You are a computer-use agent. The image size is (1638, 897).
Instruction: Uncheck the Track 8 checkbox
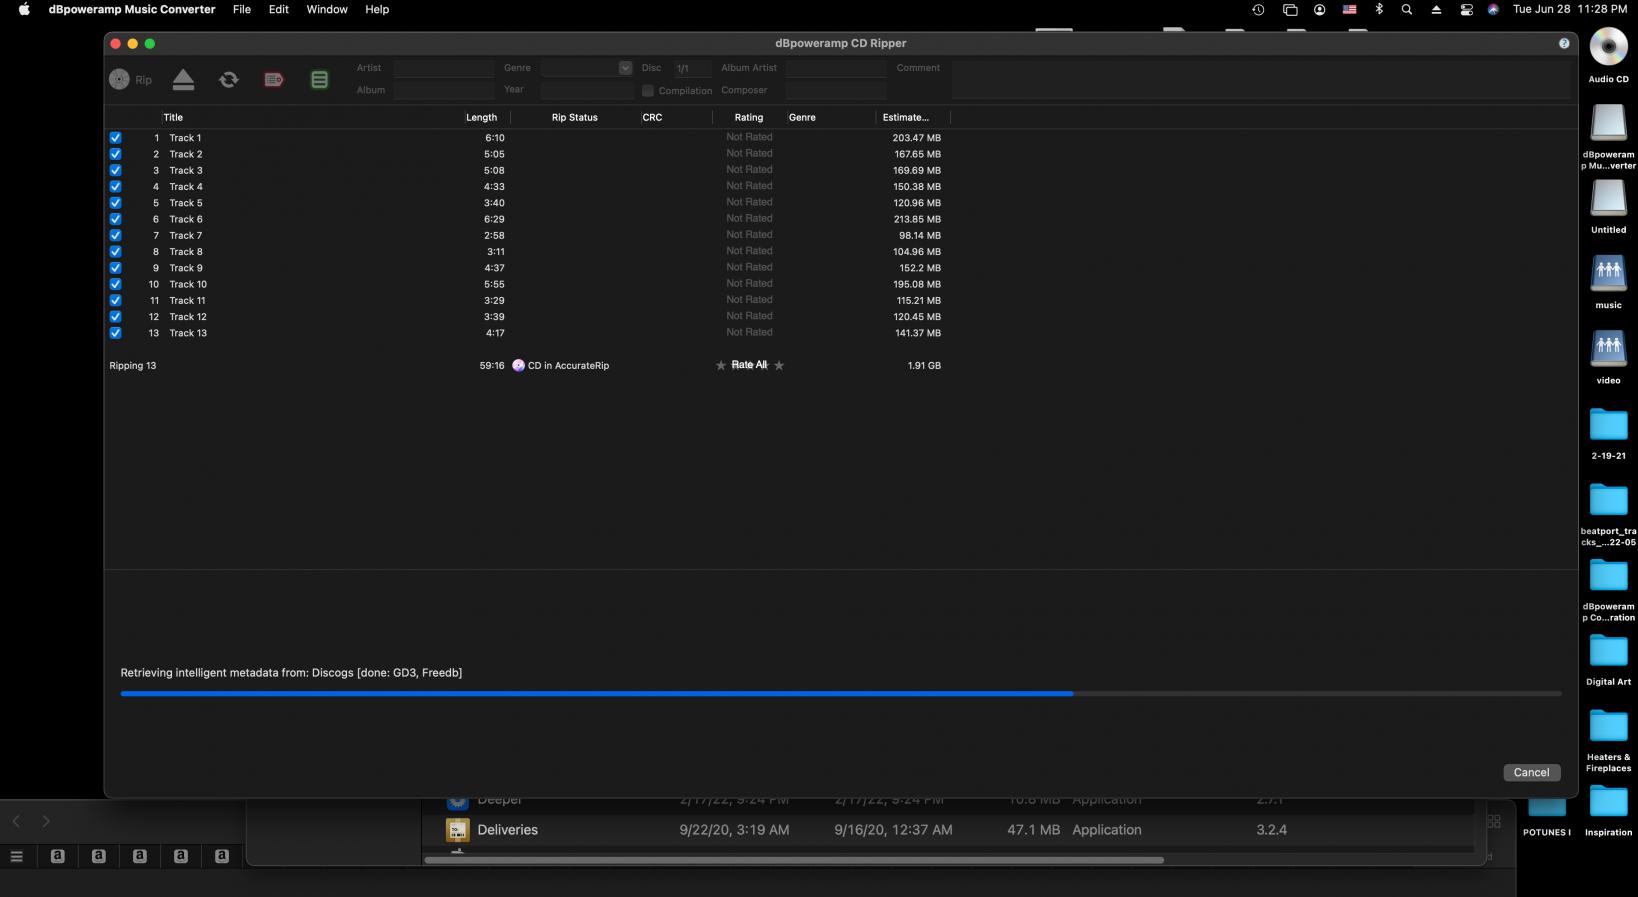tap(115, 252)
